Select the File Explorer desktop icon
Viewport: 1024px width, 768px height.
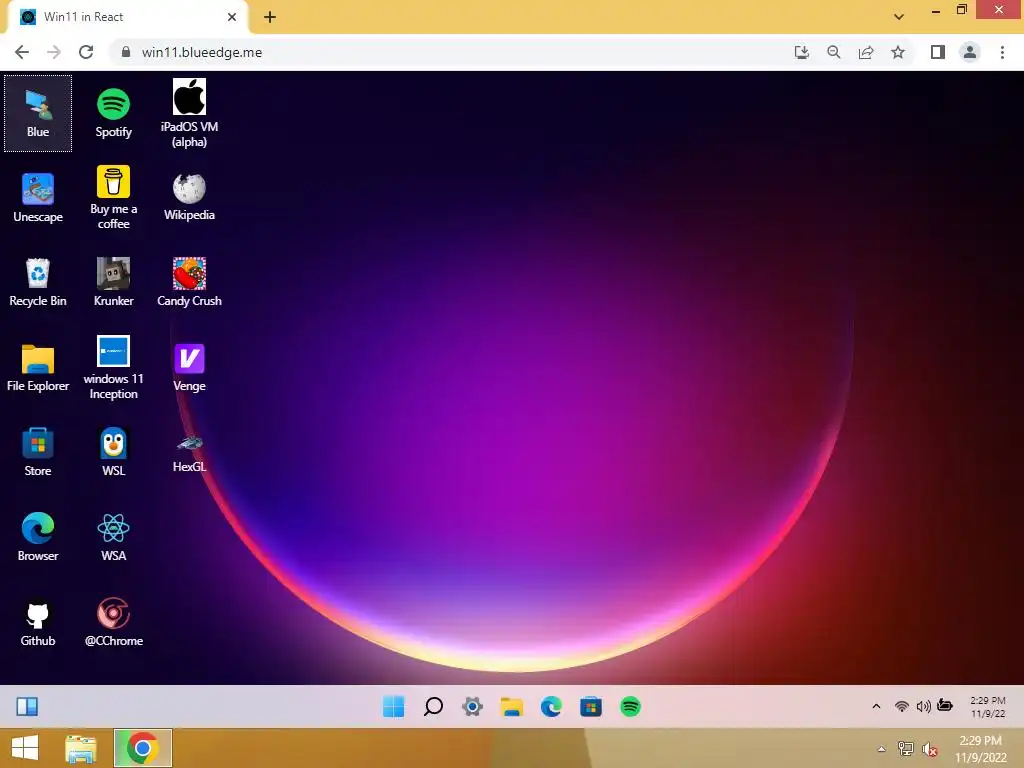click(38, 368)
